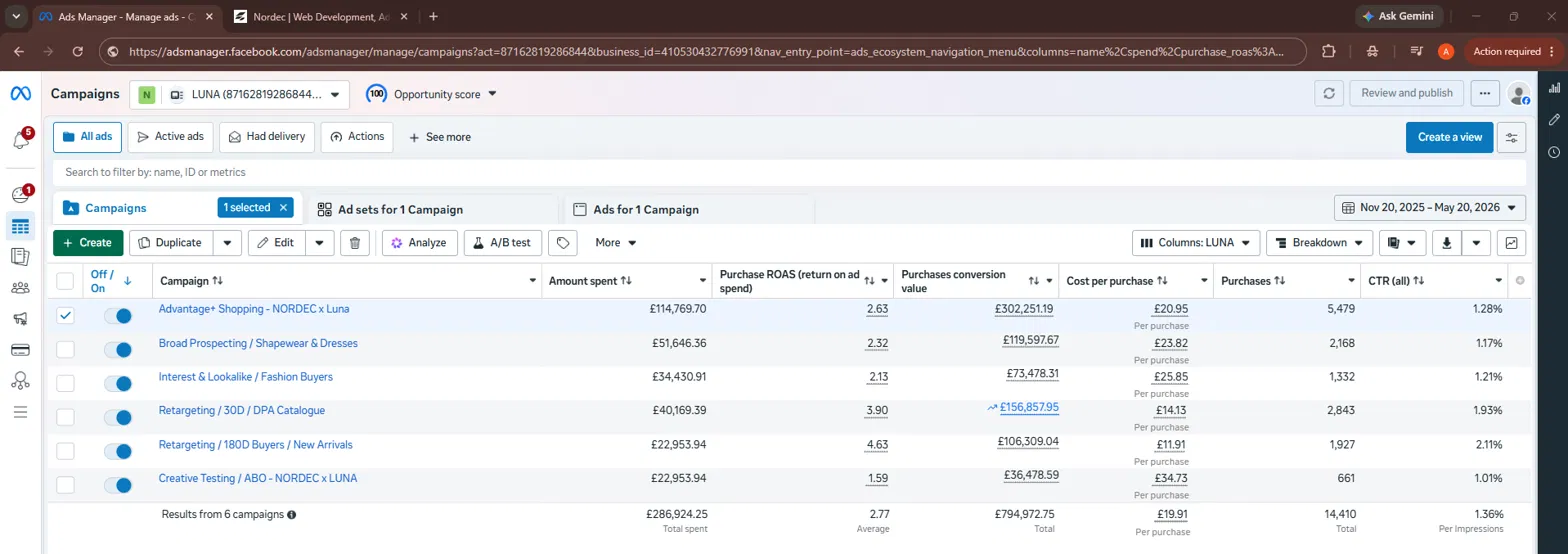Image resolution: width=1568 pixels, height=554 pixels.
Task: Uncheck the Advantage+ Shopping campaign checkbox
Action: coord(65,315)
